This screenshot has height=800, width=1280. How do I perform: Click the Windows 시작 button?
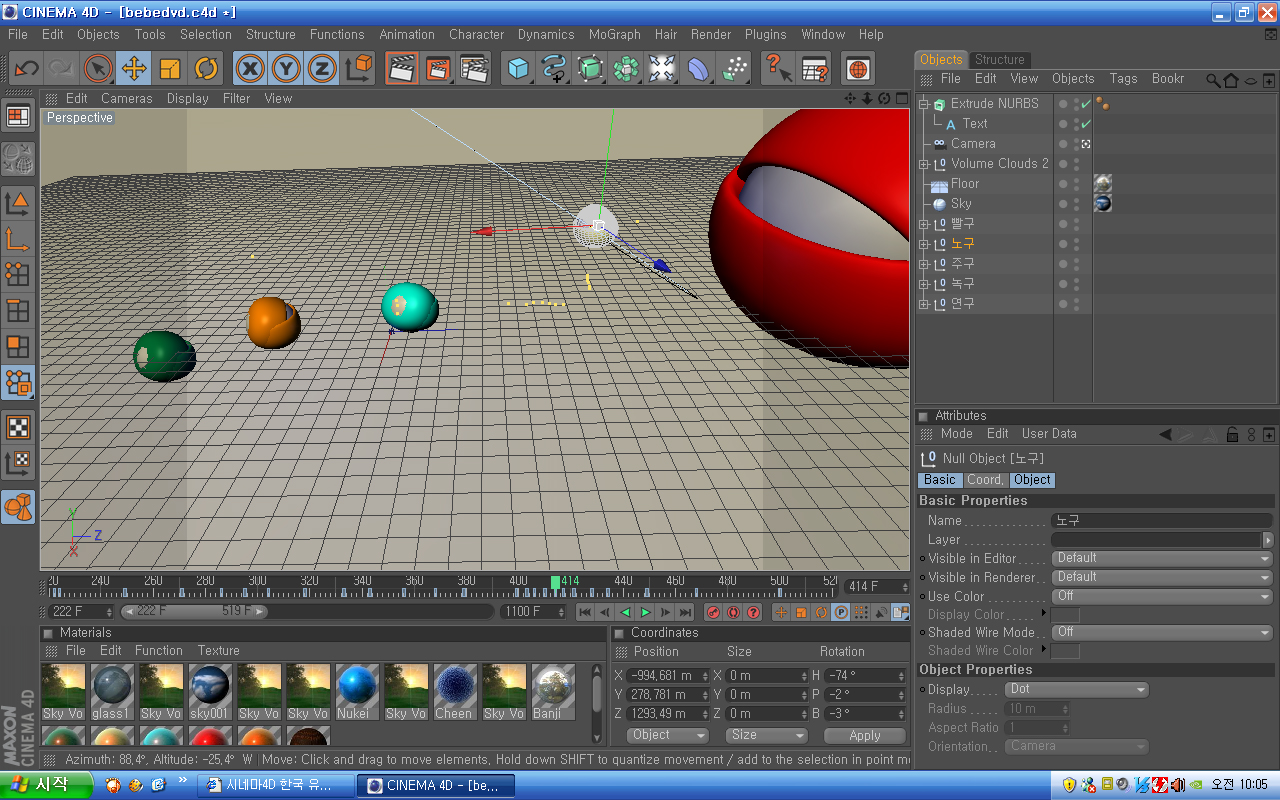tap(46, 785)
